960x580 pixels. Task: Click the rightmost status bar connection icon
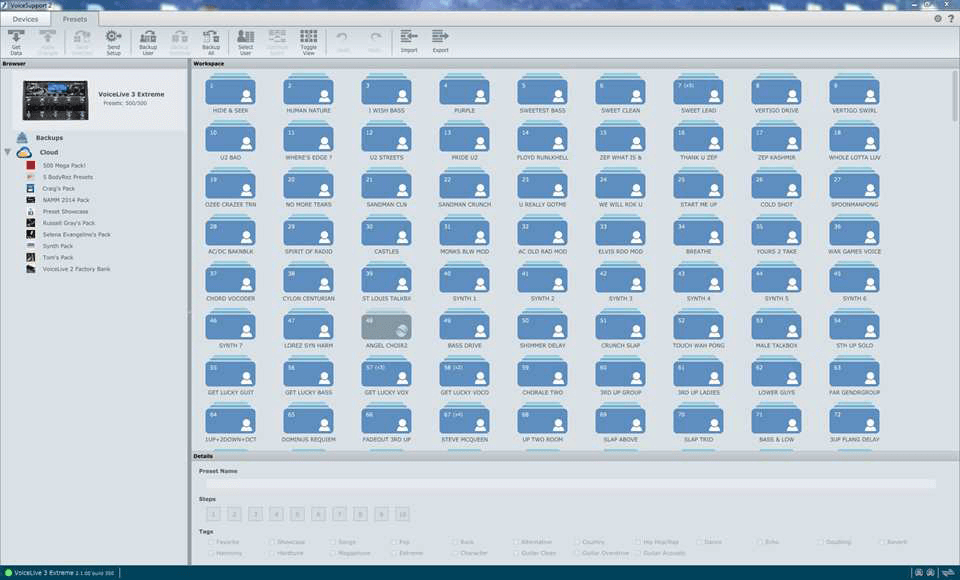point(948,573)
